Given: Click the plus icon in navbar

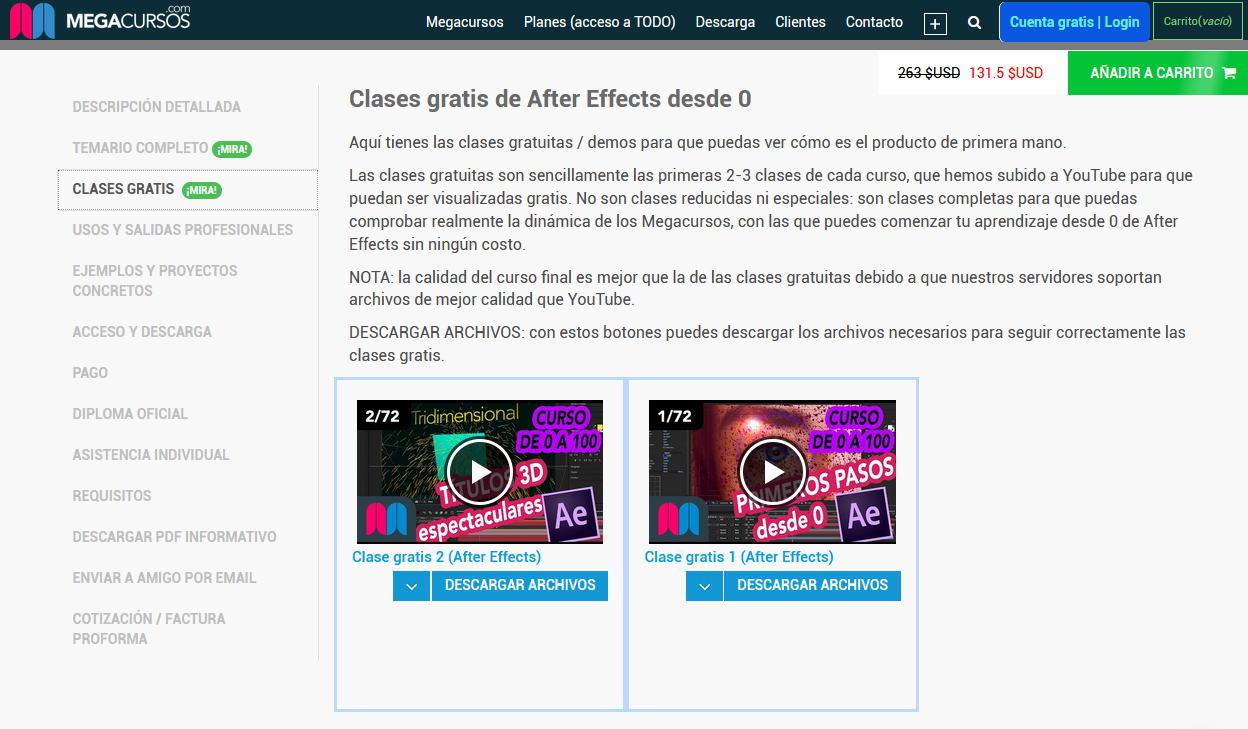Looking at the screenshot, I should click(x=935, y=24).
